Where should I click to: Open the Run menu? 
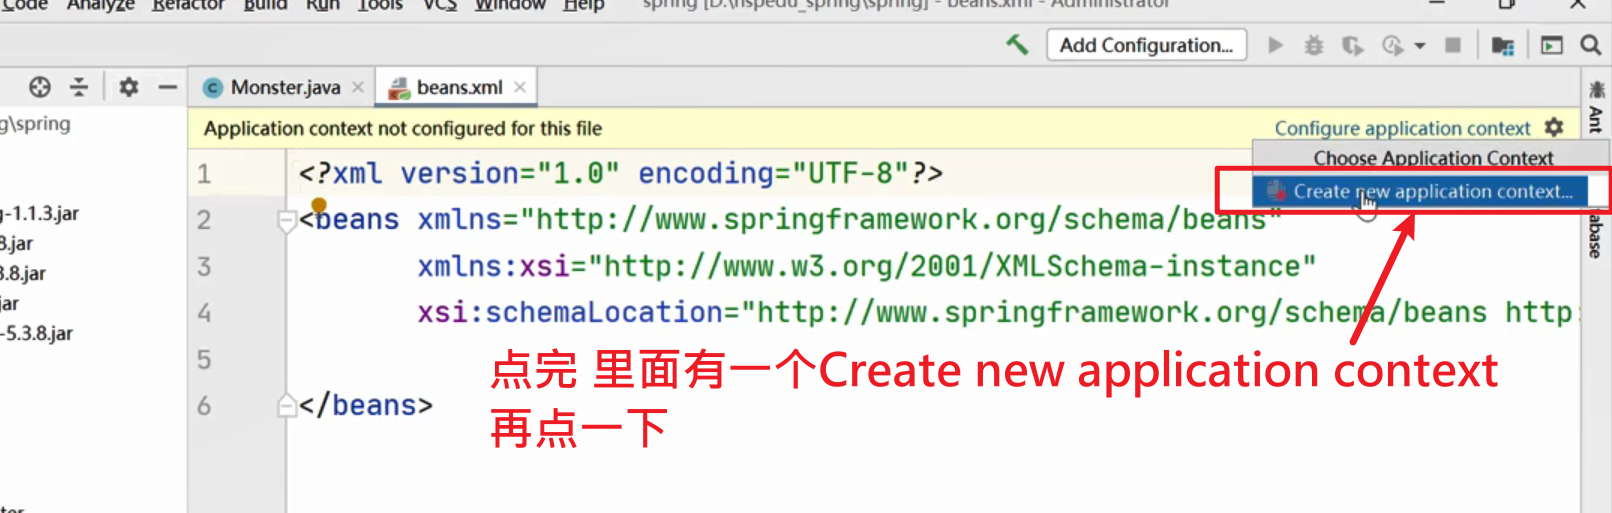click(x=323, y=5)
